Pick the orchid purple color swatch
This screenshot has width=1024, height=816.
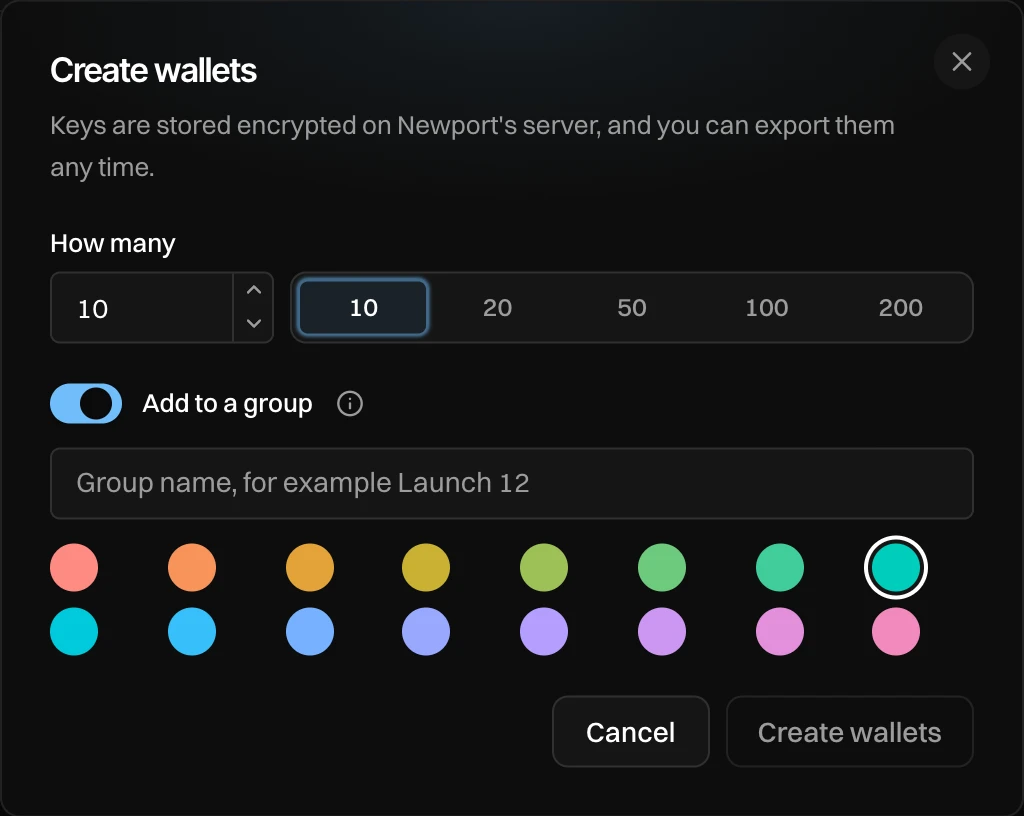(x=662, y=631)
